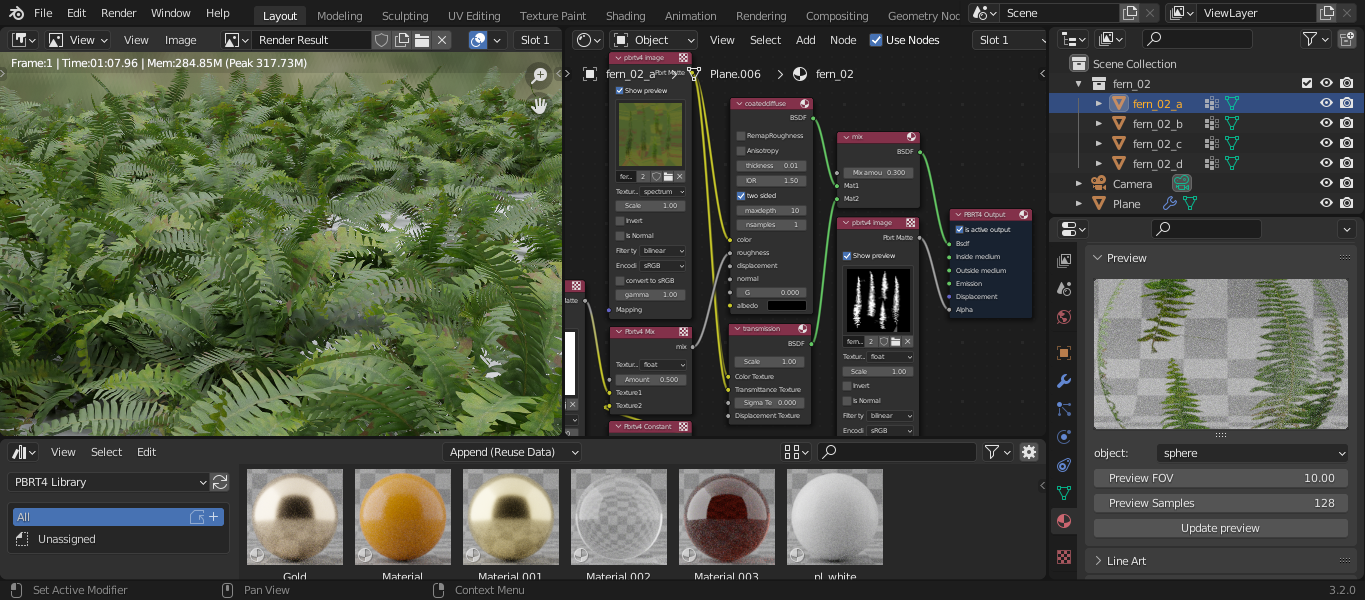Open the Modifiers wrench properties tab
The height and width of the screenshot is (600, 1365).
1064,381
